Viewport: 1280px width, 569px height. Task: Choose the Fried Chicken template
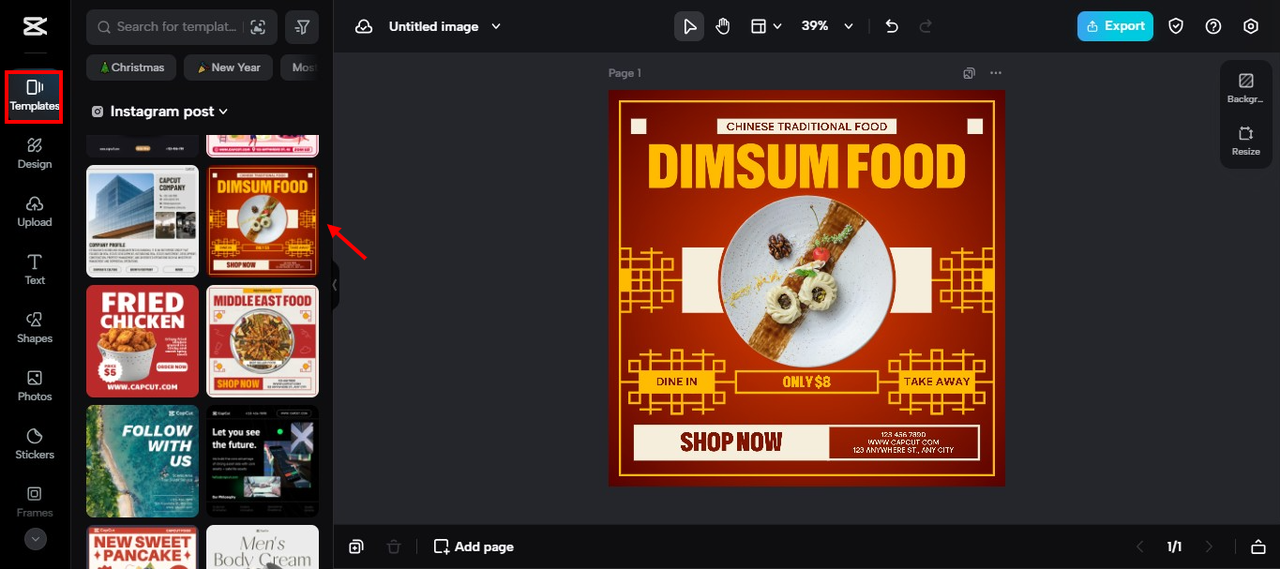coord(142,341)
